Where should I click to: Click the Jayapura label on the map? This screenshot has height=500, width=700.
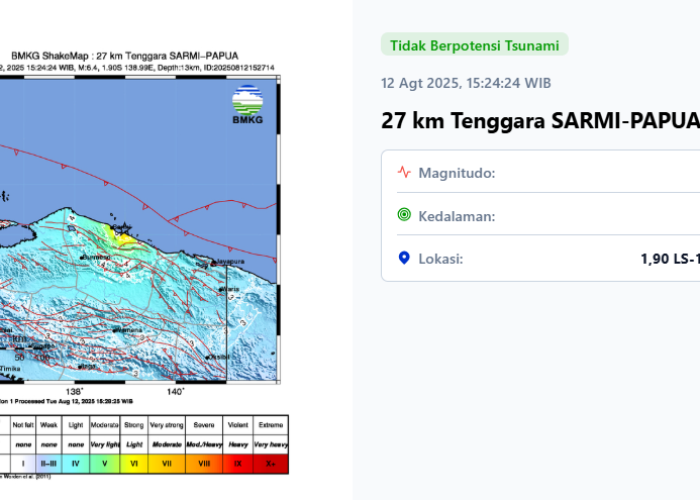[x=230, y=262]
